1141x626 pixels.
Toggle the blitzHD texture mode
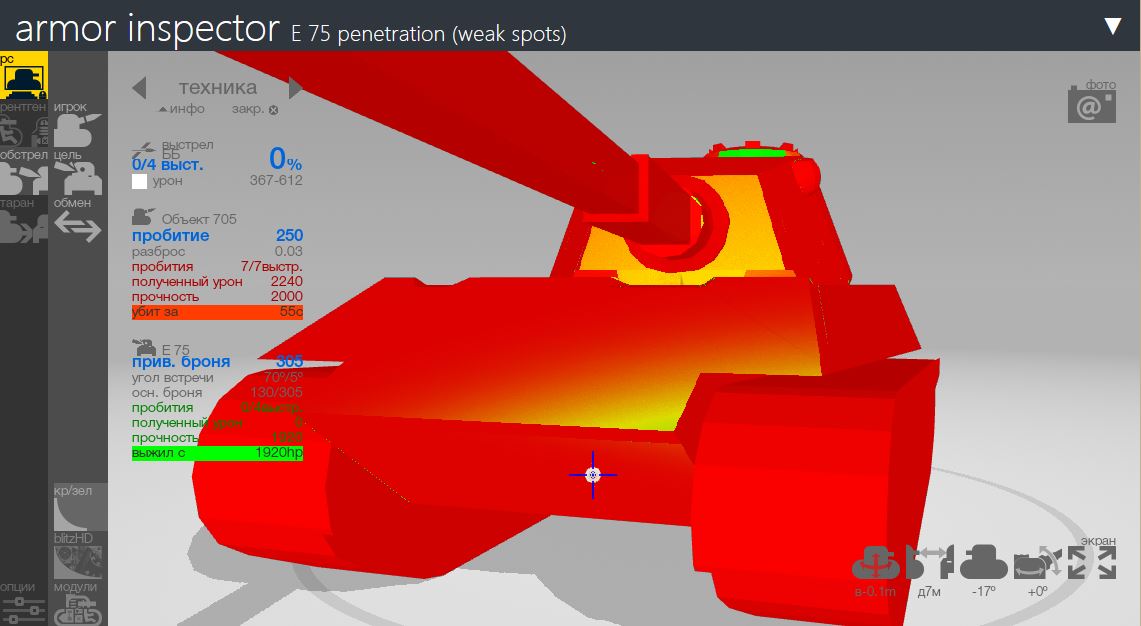click(79, 555)
